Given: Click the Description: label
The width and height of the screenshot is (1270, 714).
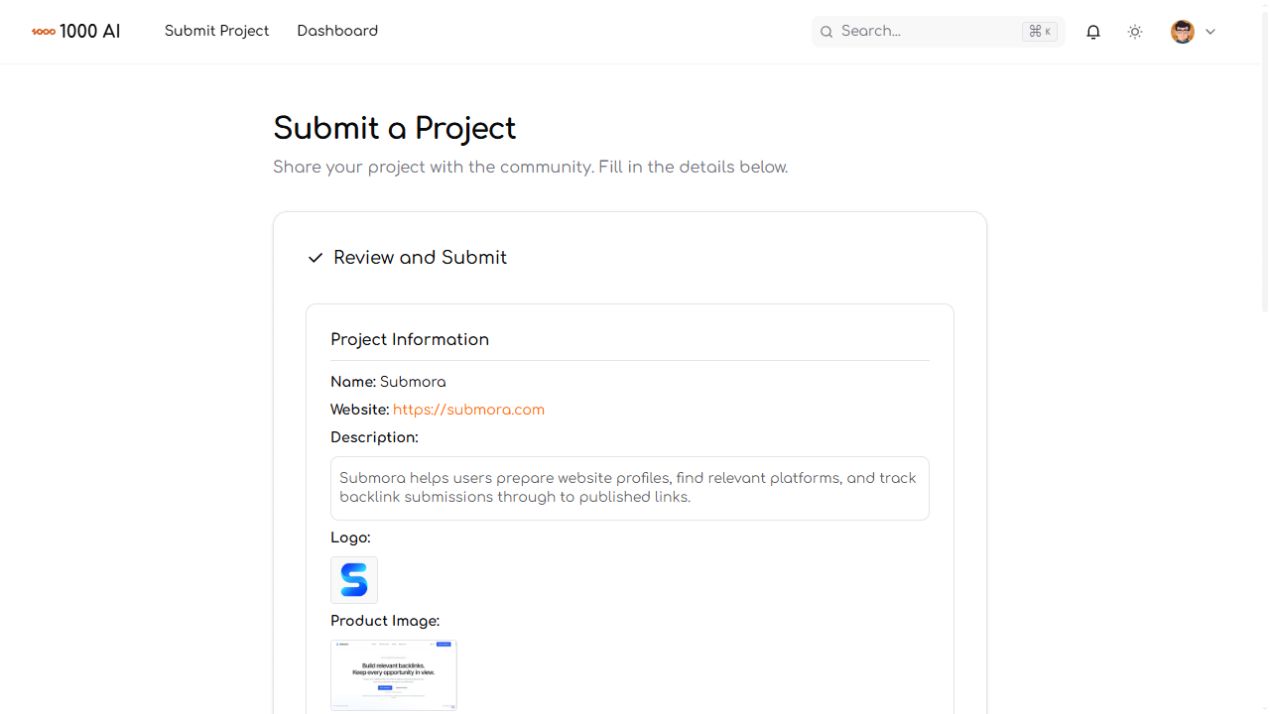Looking at the screenshot, I should click(x=374, y=438).
